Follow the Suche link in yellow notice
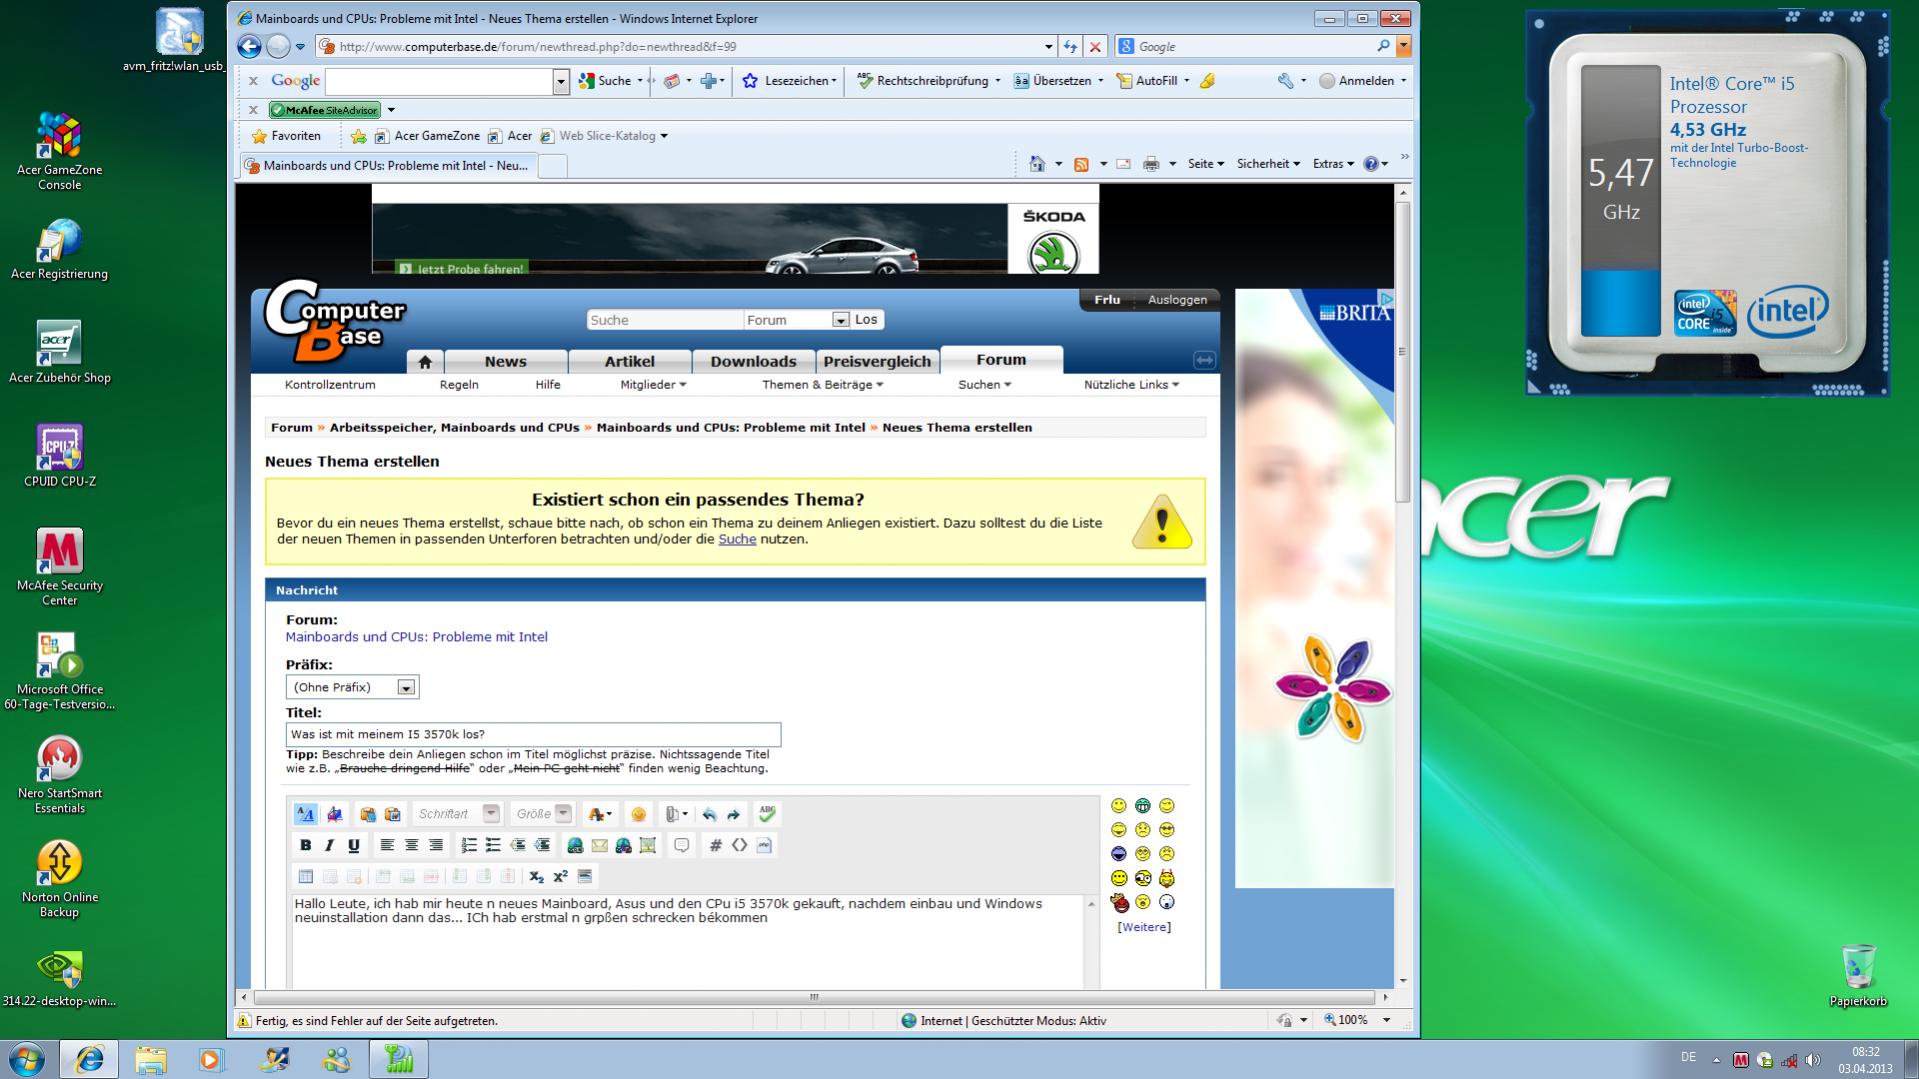The width and height of the screenshot is (1919, 1079). pos(737,539)
